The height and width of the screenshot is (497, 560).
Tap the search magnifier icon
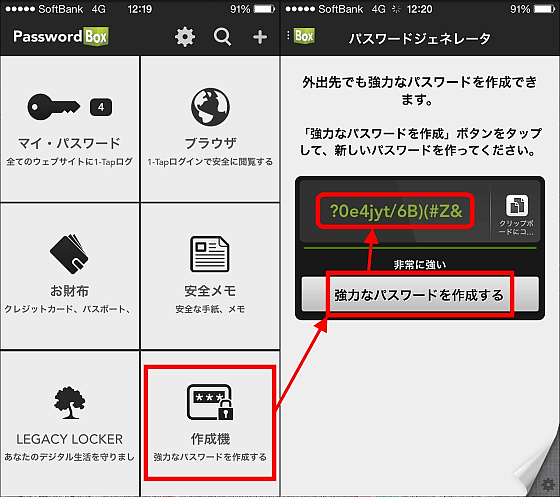pos(222,37)
